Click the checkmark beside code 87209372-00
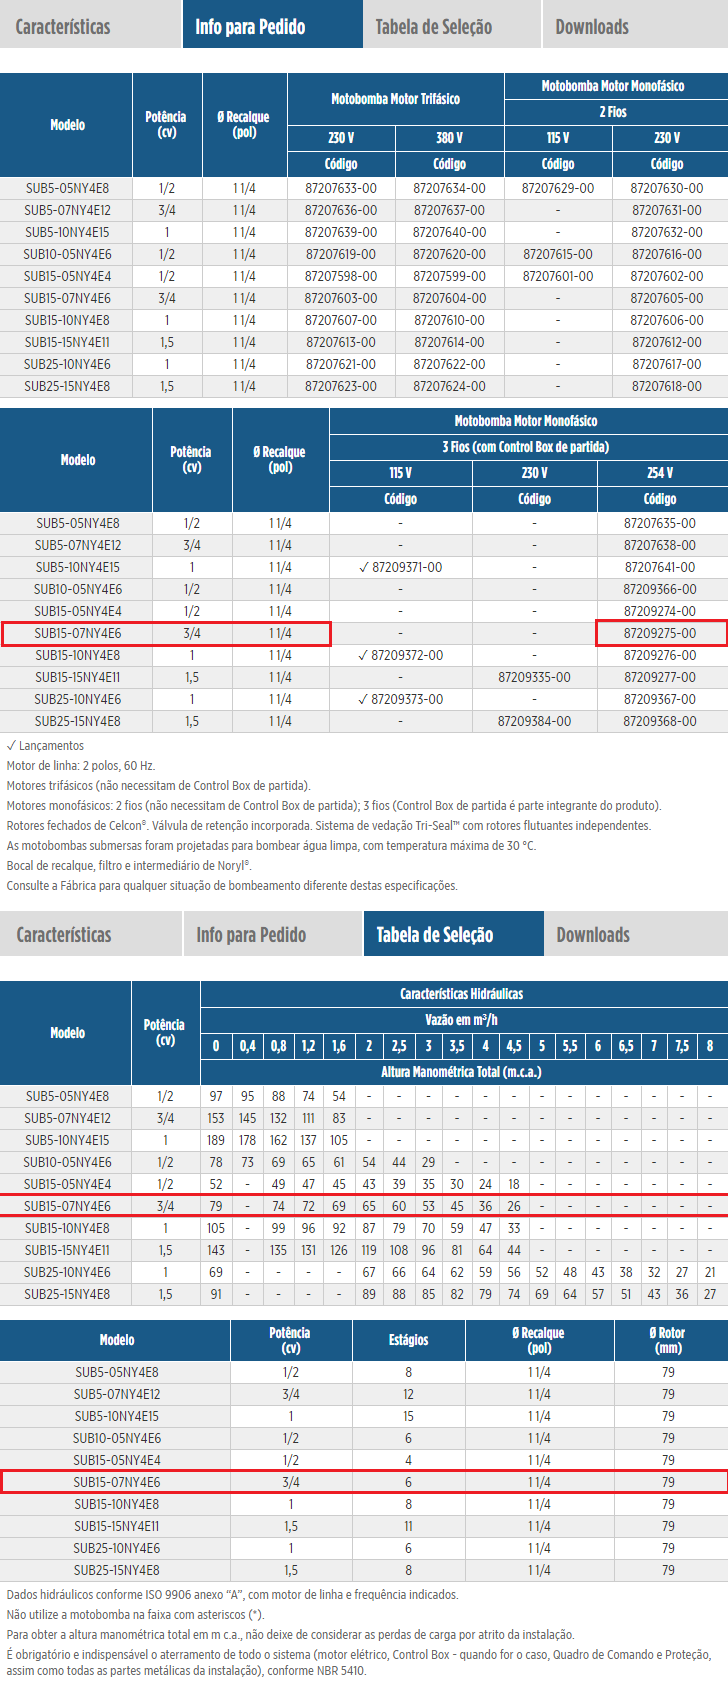728x1681 pixels. click(363, 655)
